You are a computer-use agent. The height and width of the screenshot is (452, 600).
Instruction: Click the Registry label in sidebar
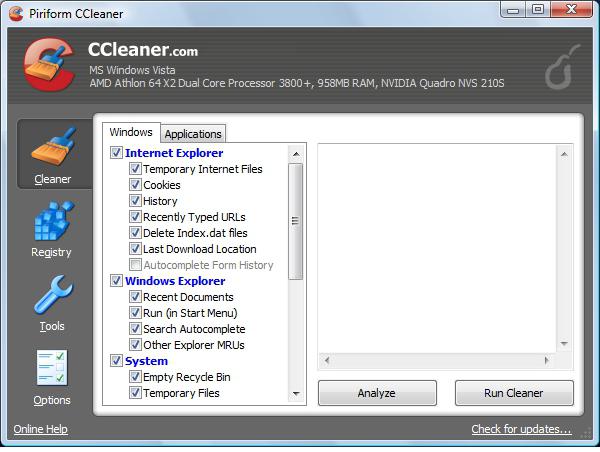click(51, 253)
